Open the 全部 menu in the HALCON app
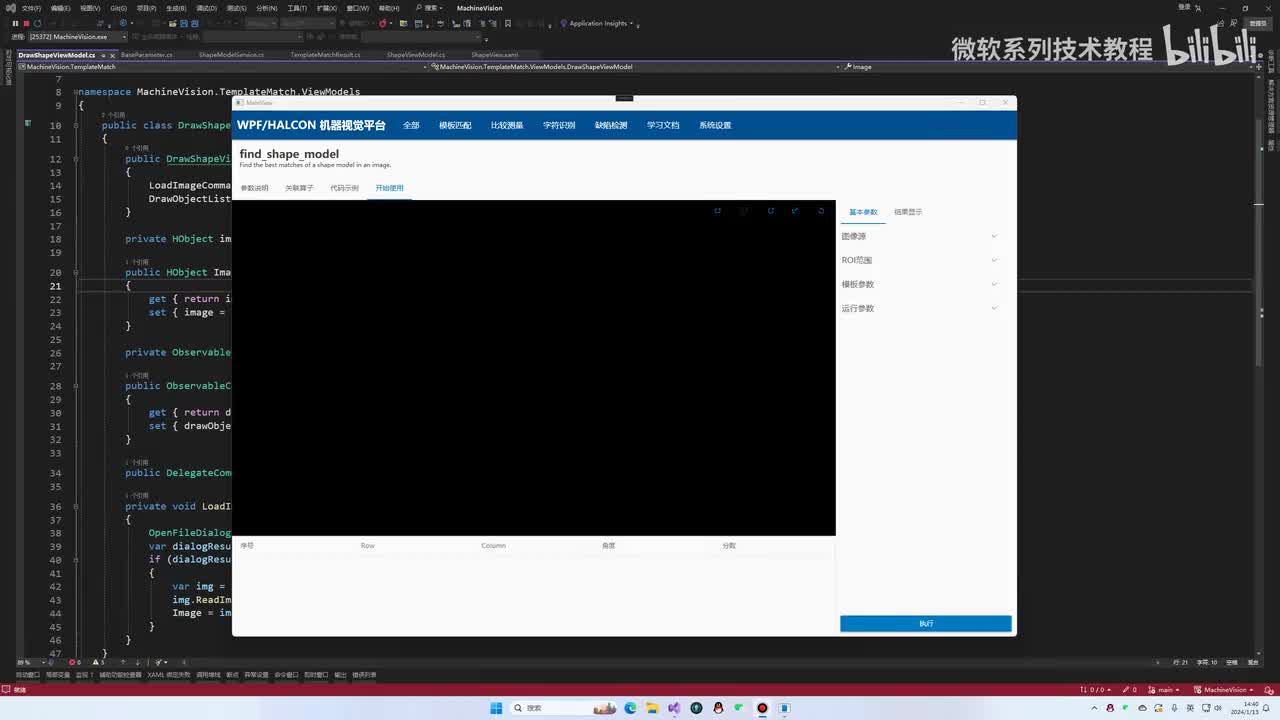 411,125
